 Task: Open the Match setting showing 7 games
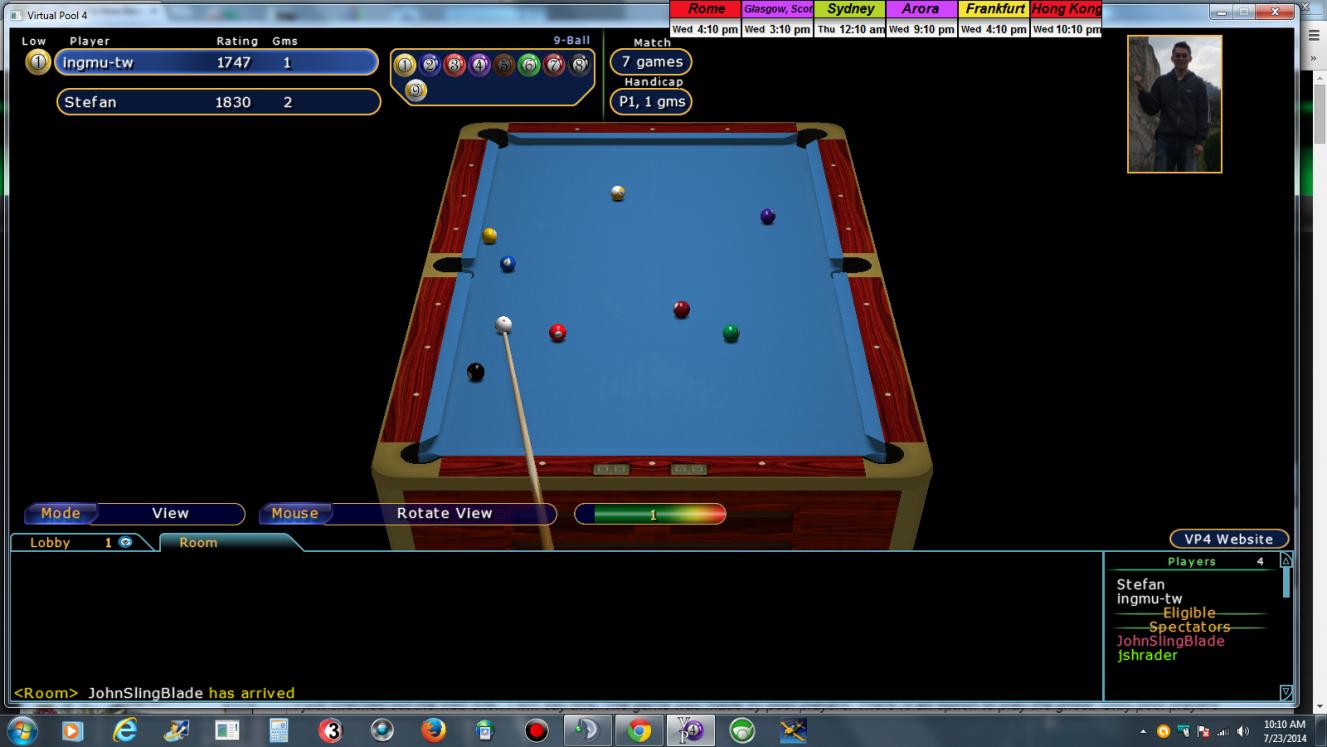(651, 62)
